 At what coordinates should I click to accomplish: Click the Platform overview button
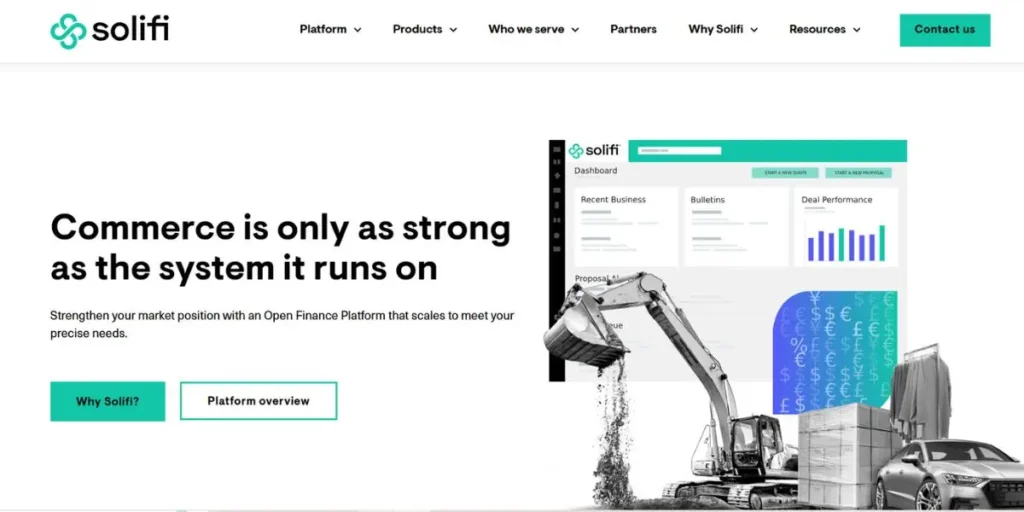click(x=259, y=401)
